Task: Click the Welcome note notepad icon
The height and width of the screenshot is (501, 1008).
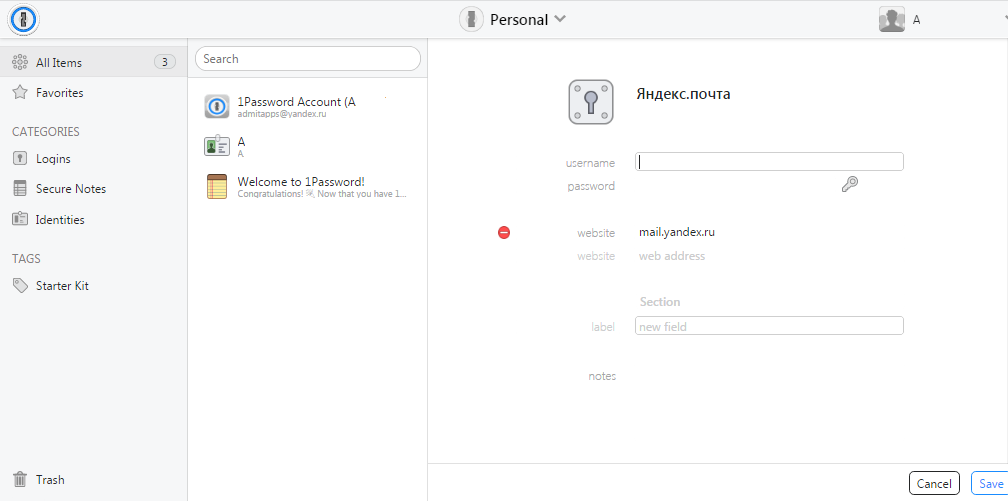Action: tap(217, 186)
